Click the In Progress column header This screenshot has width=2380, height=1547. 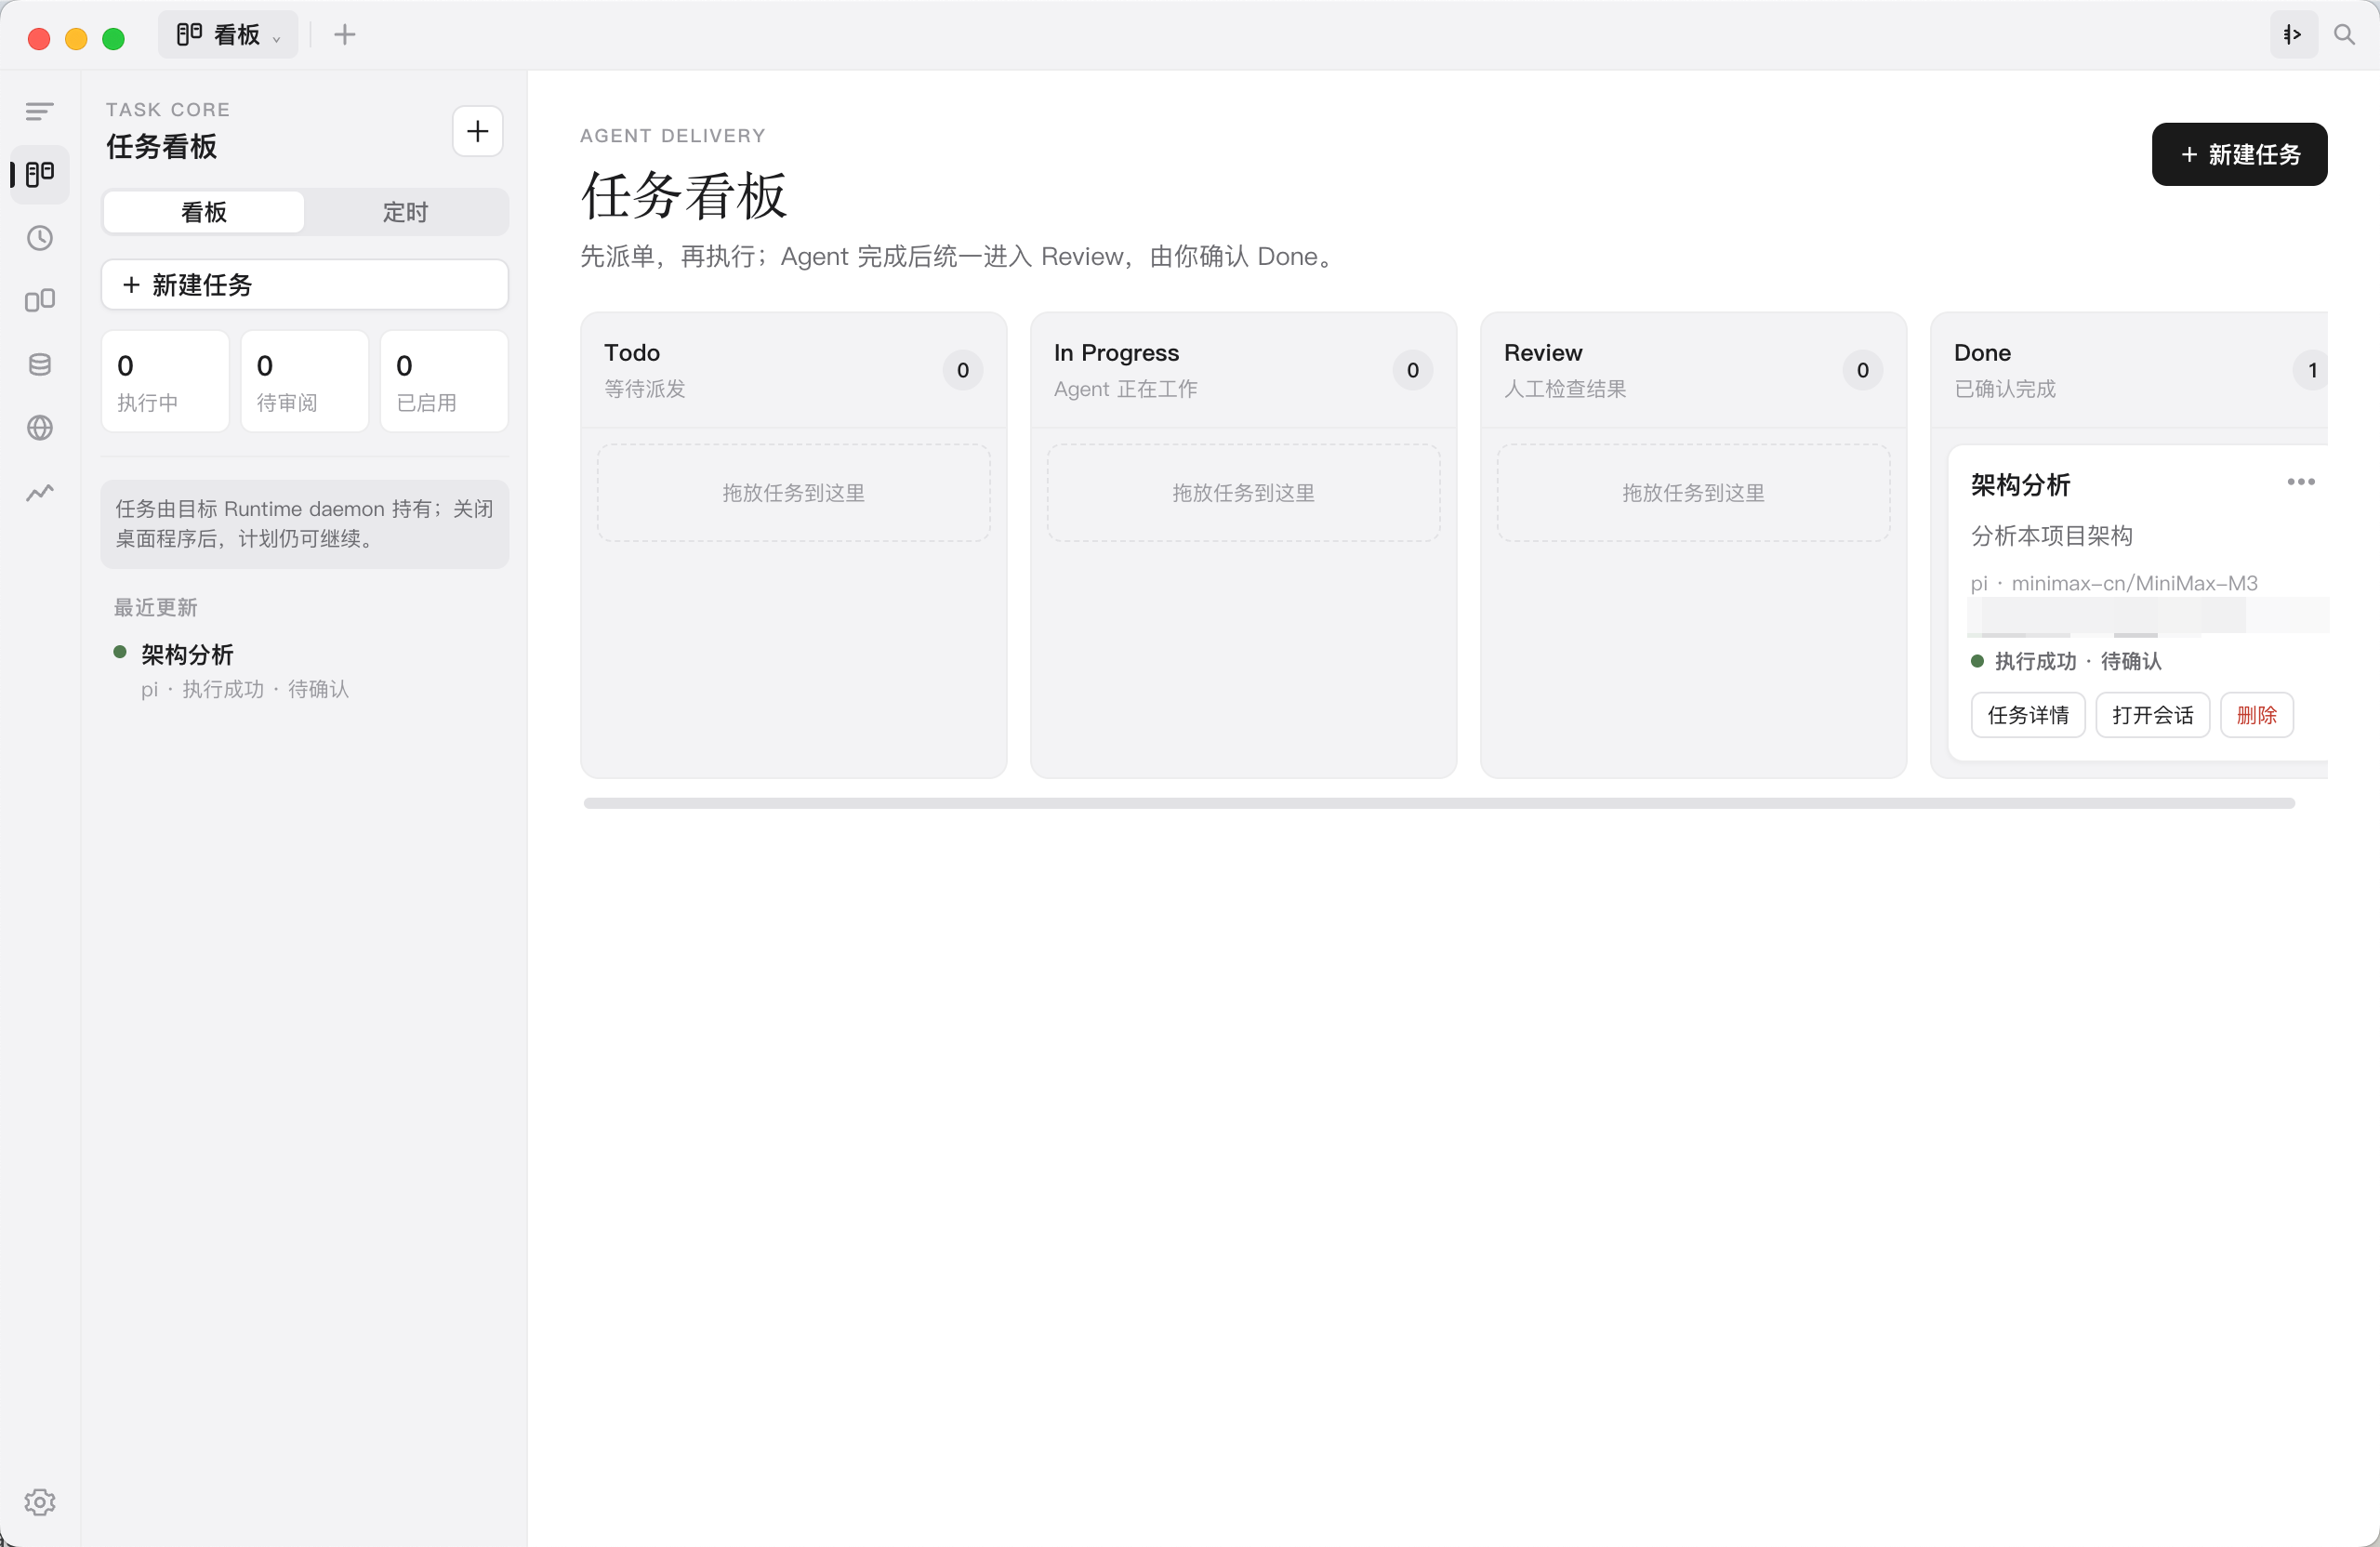tap(1243, 370)
